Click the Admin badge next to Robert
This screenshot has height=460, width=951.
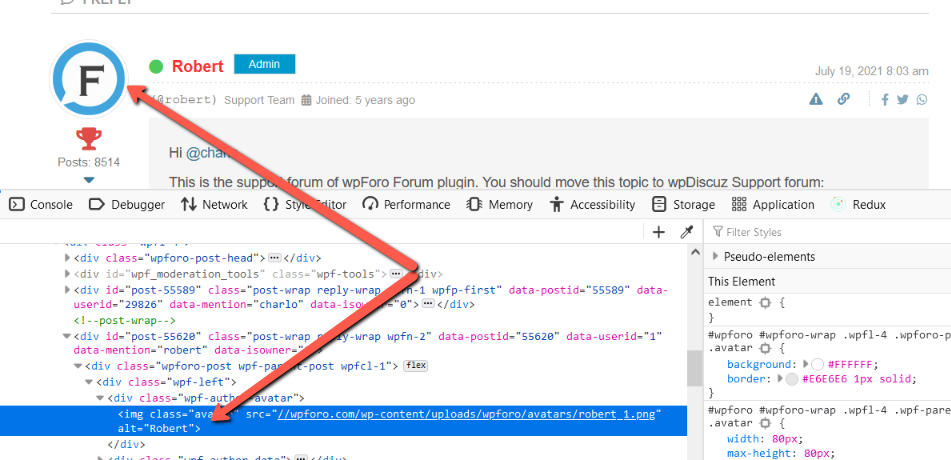[264, 64]
